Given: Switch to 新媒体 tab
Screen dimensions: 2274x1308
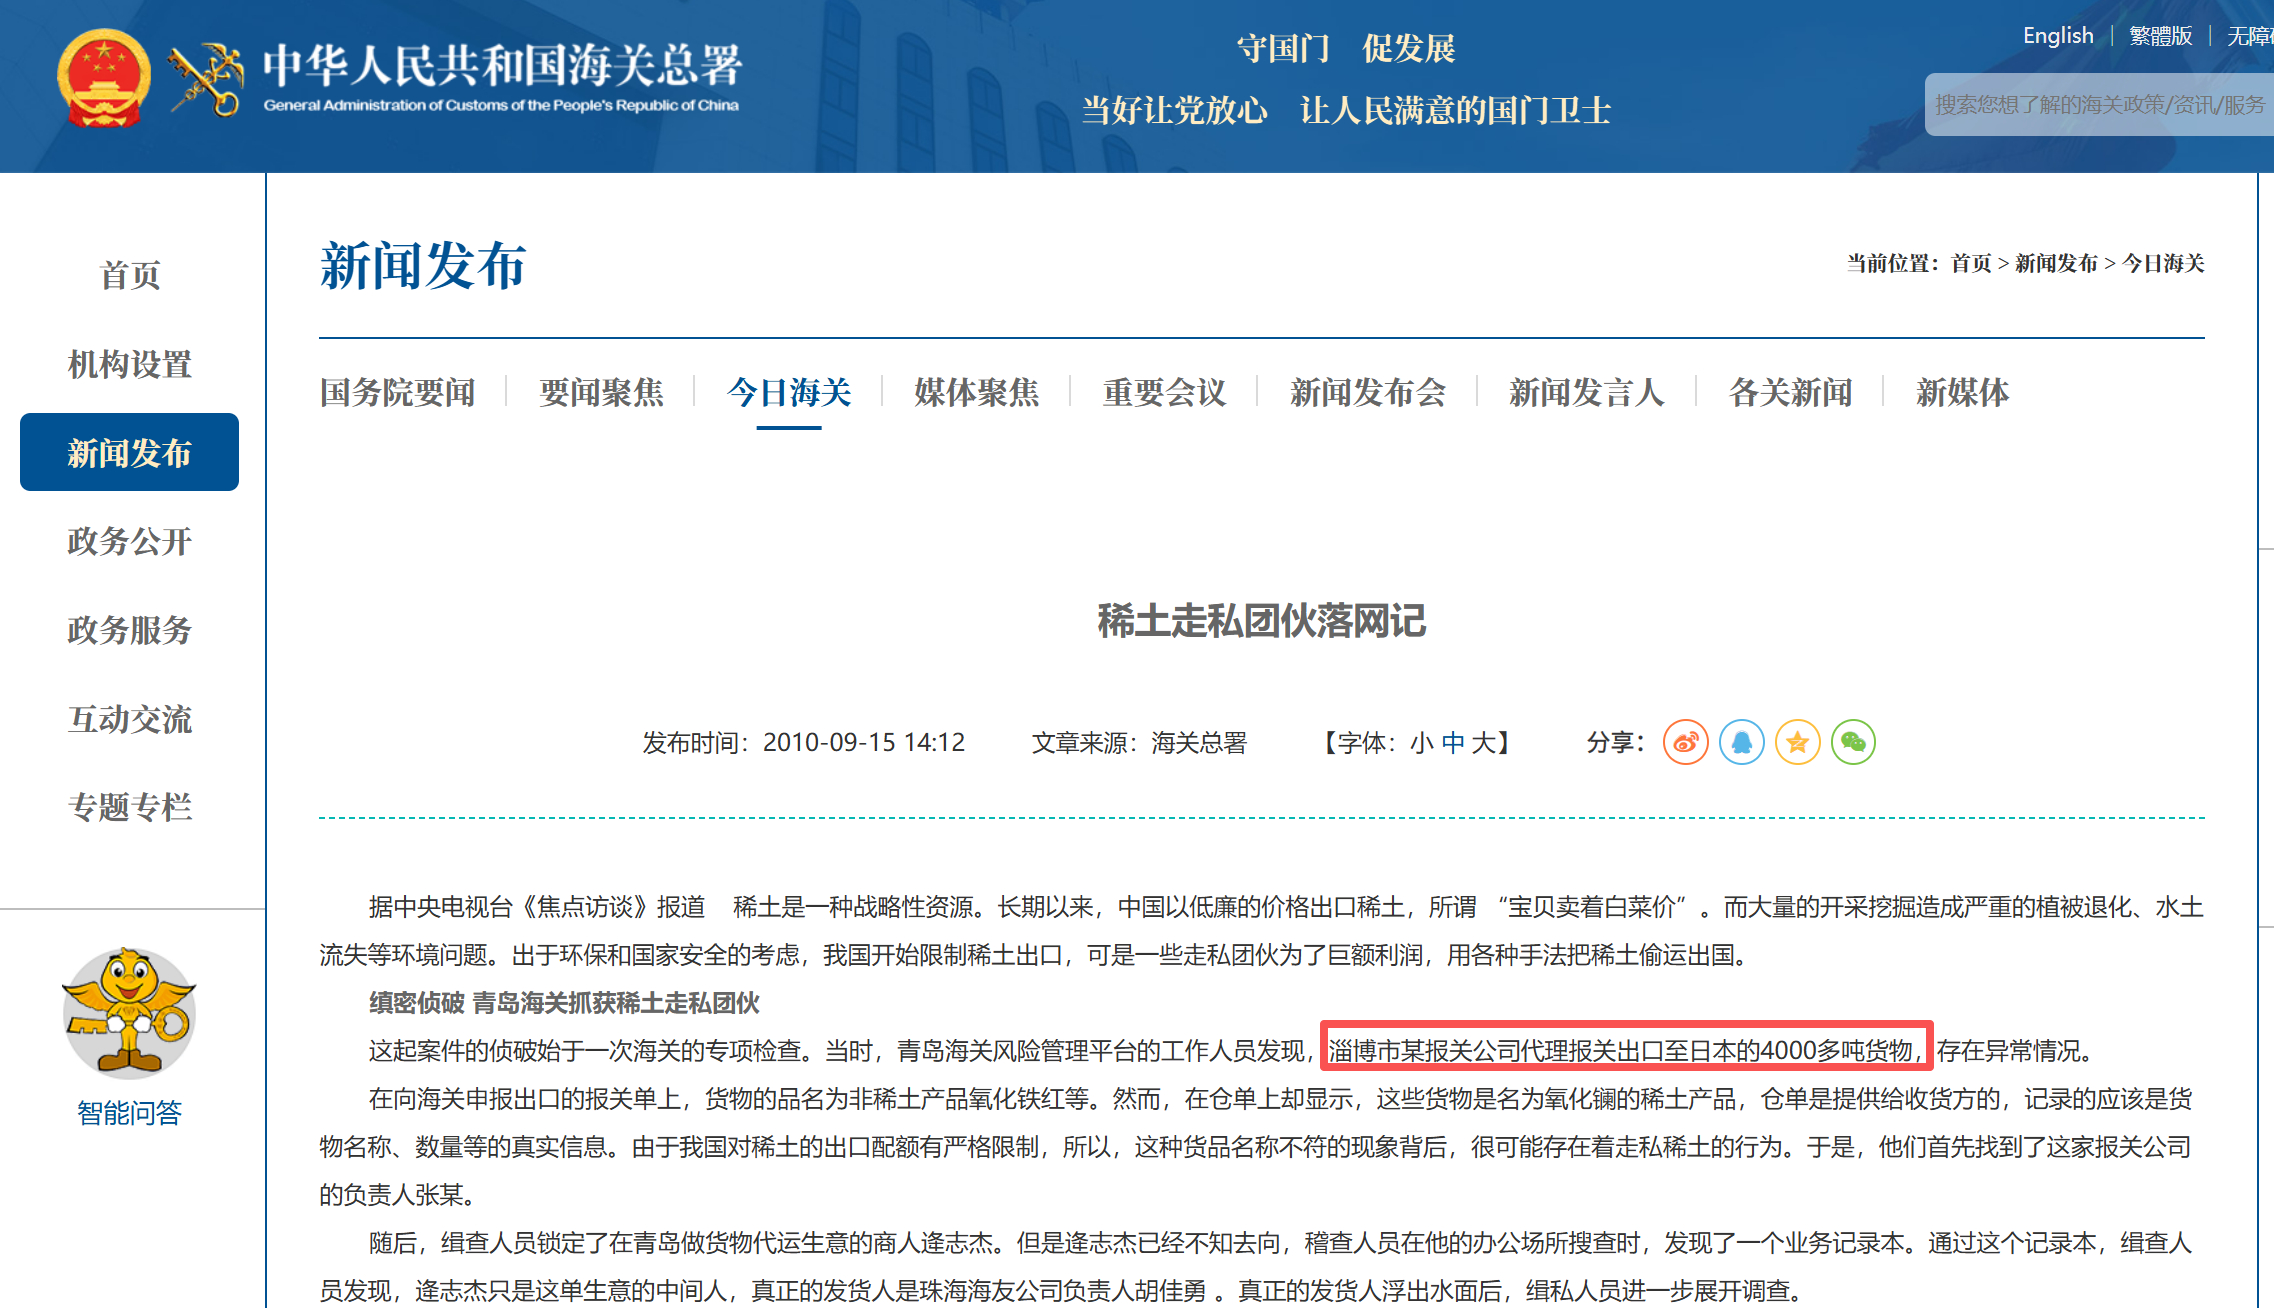Looking at the screenshot, I should [x=1962, y=392].
